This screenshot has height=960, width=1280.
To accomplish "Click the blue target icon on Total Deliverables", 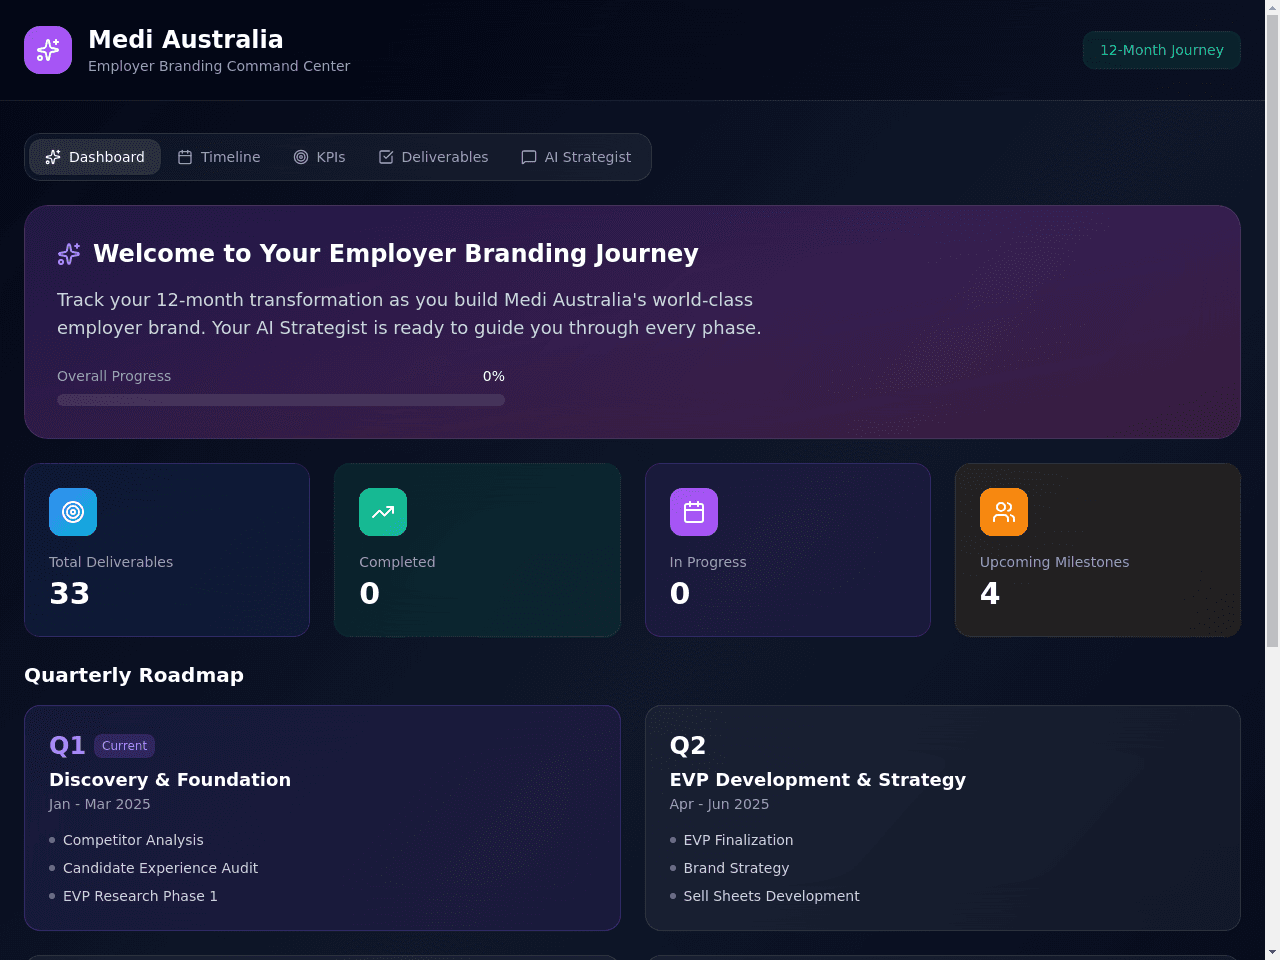I will point(73,512).
